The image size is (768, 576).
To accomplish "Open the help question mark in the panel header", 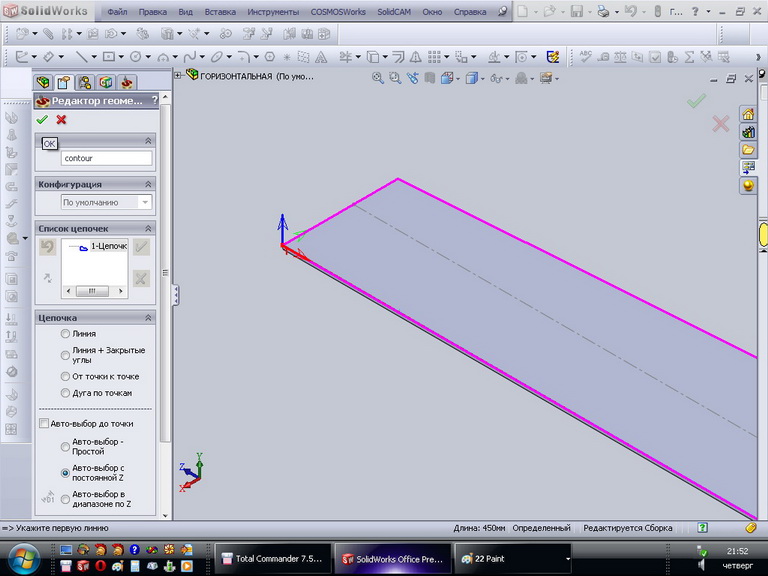I will point(154,100).
